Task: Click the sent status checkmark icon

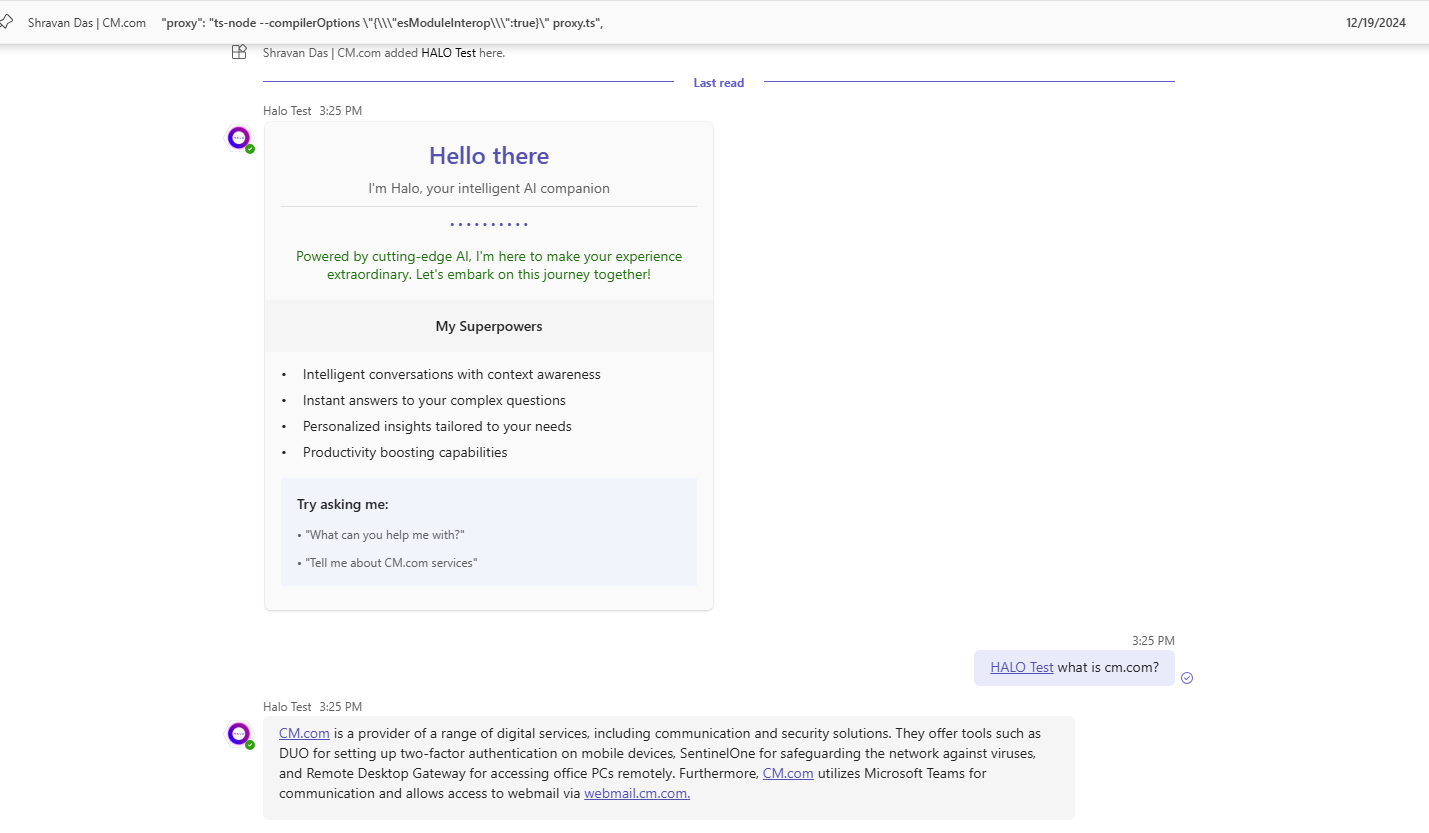Action: pos(1187,677)
